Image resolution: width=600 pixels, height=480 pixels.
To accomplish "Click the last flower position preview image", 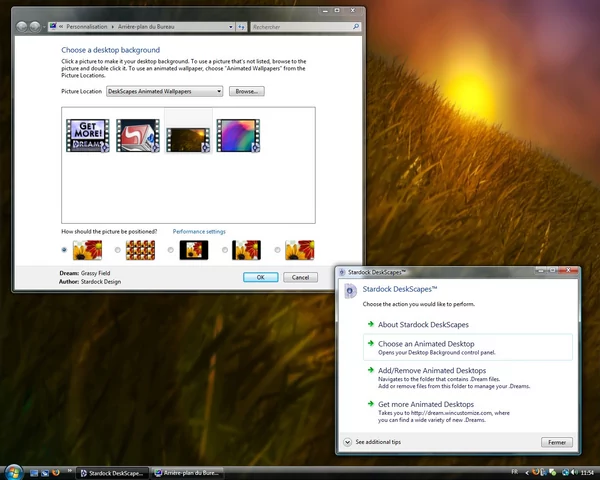I will [300, 250].
